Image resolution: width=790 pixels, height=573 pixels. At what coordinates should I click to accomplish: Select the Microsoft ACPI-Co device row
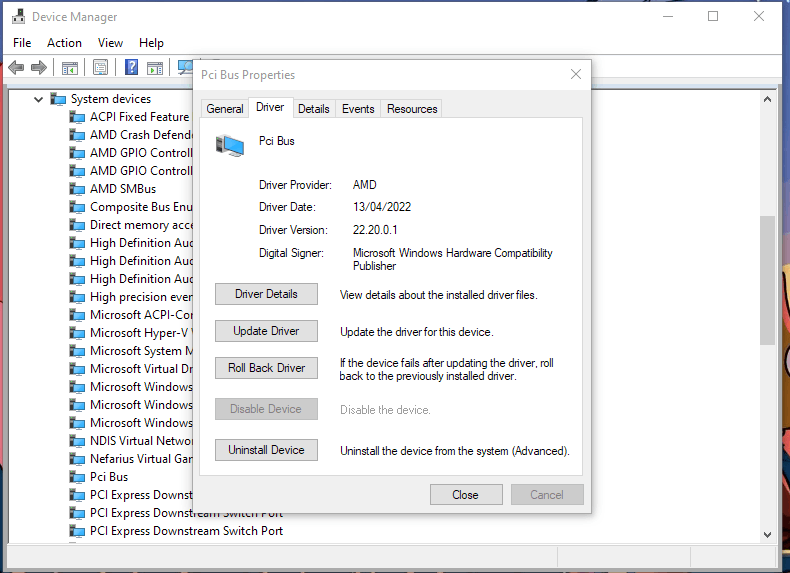click(x=131, y=315)
